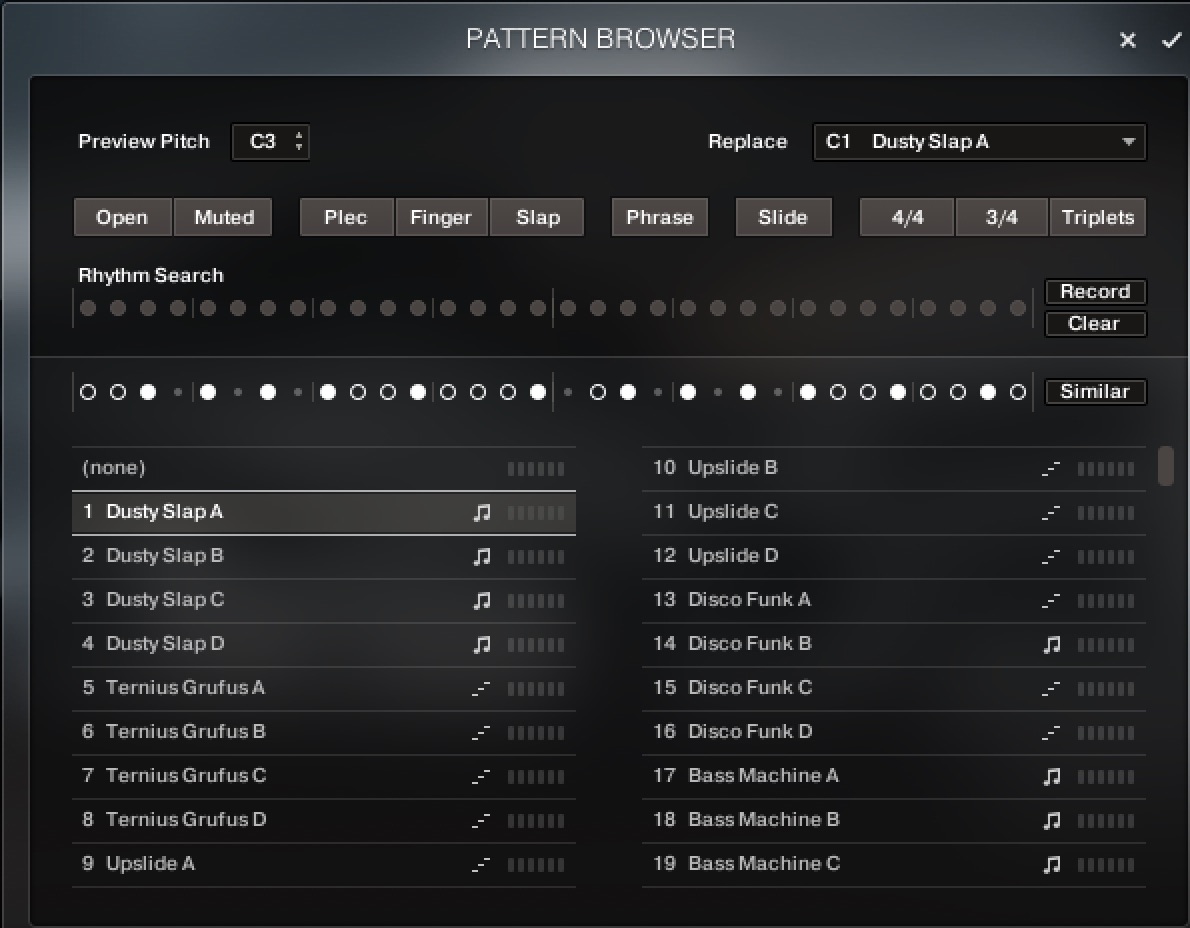
Task: Click the music note icon for Dusty Slap A
Action: tap(482, 512)
